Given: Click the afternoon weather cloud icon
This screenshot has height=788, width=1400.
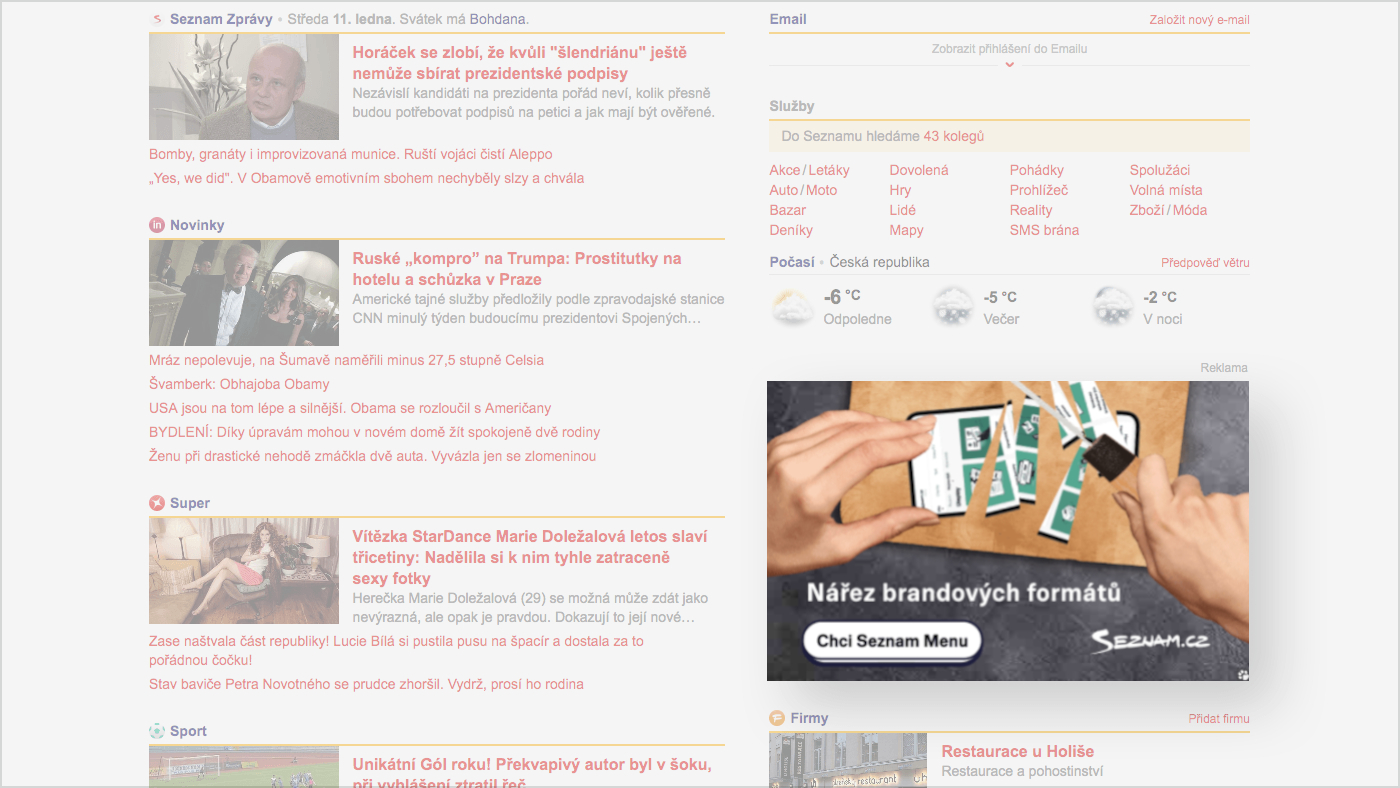Looking at the screenshot, I should click(792, 307).
